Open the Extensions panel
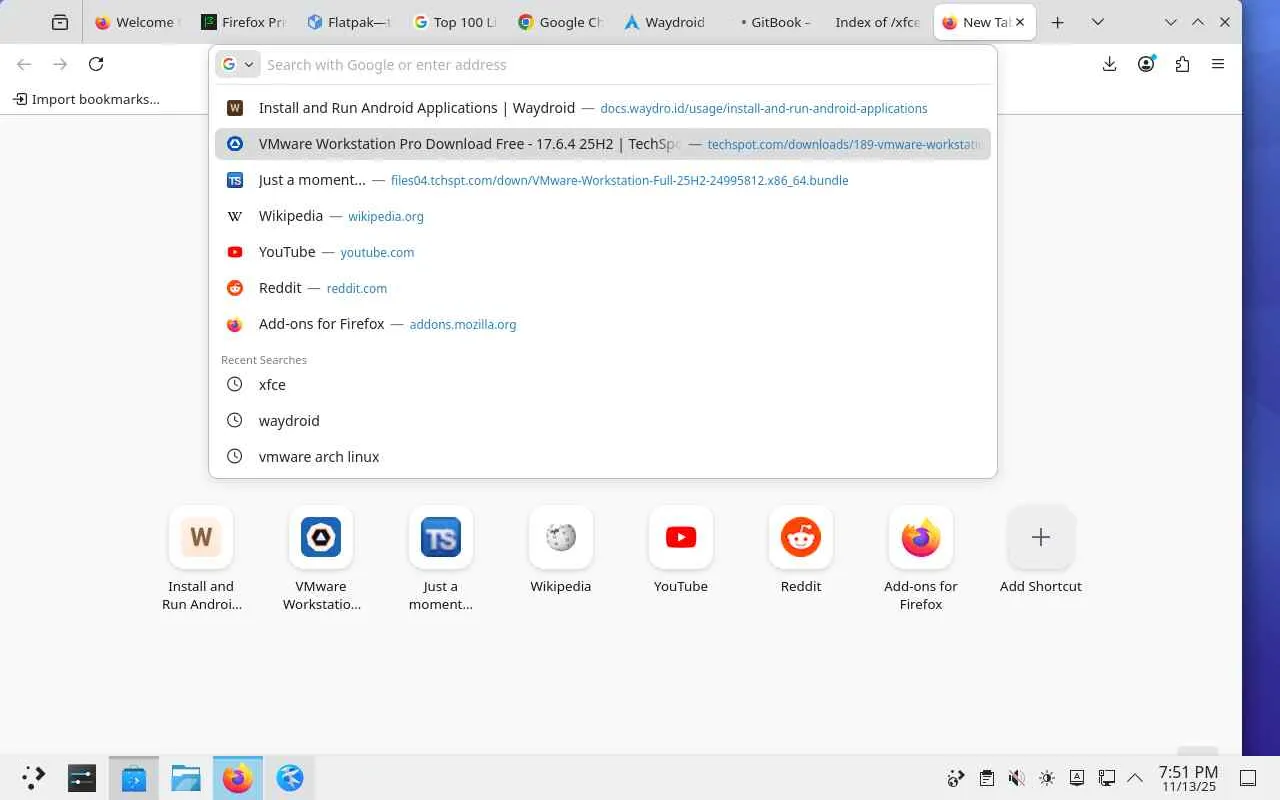 click(1182, 64)
